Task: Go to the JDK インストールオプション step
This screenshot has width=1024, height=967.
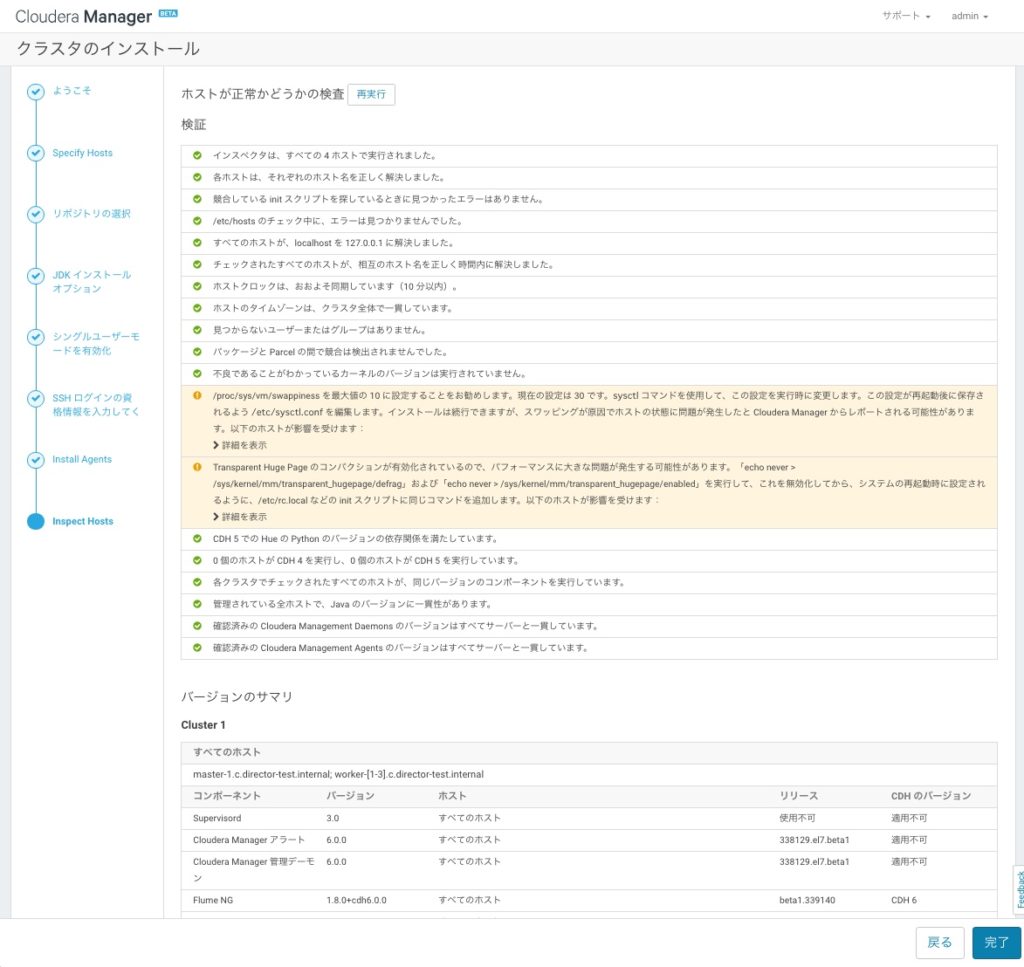Action: (91, 281)
